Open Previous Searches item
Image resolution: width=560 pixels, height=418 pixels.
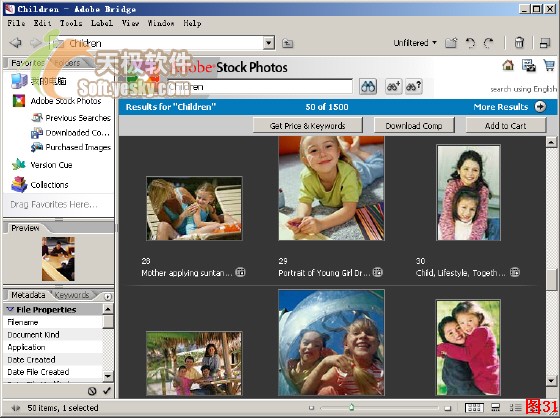click(x=71, y=118)
